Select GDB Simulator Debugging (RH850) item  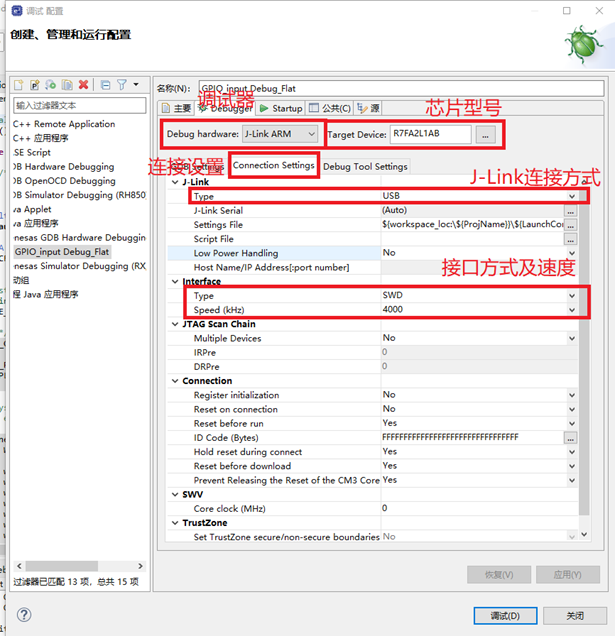click(x=80, y=195)
